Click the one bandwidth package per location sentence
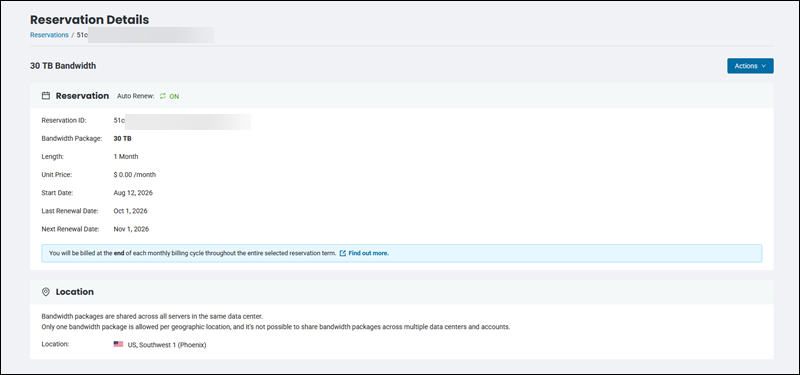Image resolution: width=800 pixels, height=375 pixels. [x=276, y=327]
